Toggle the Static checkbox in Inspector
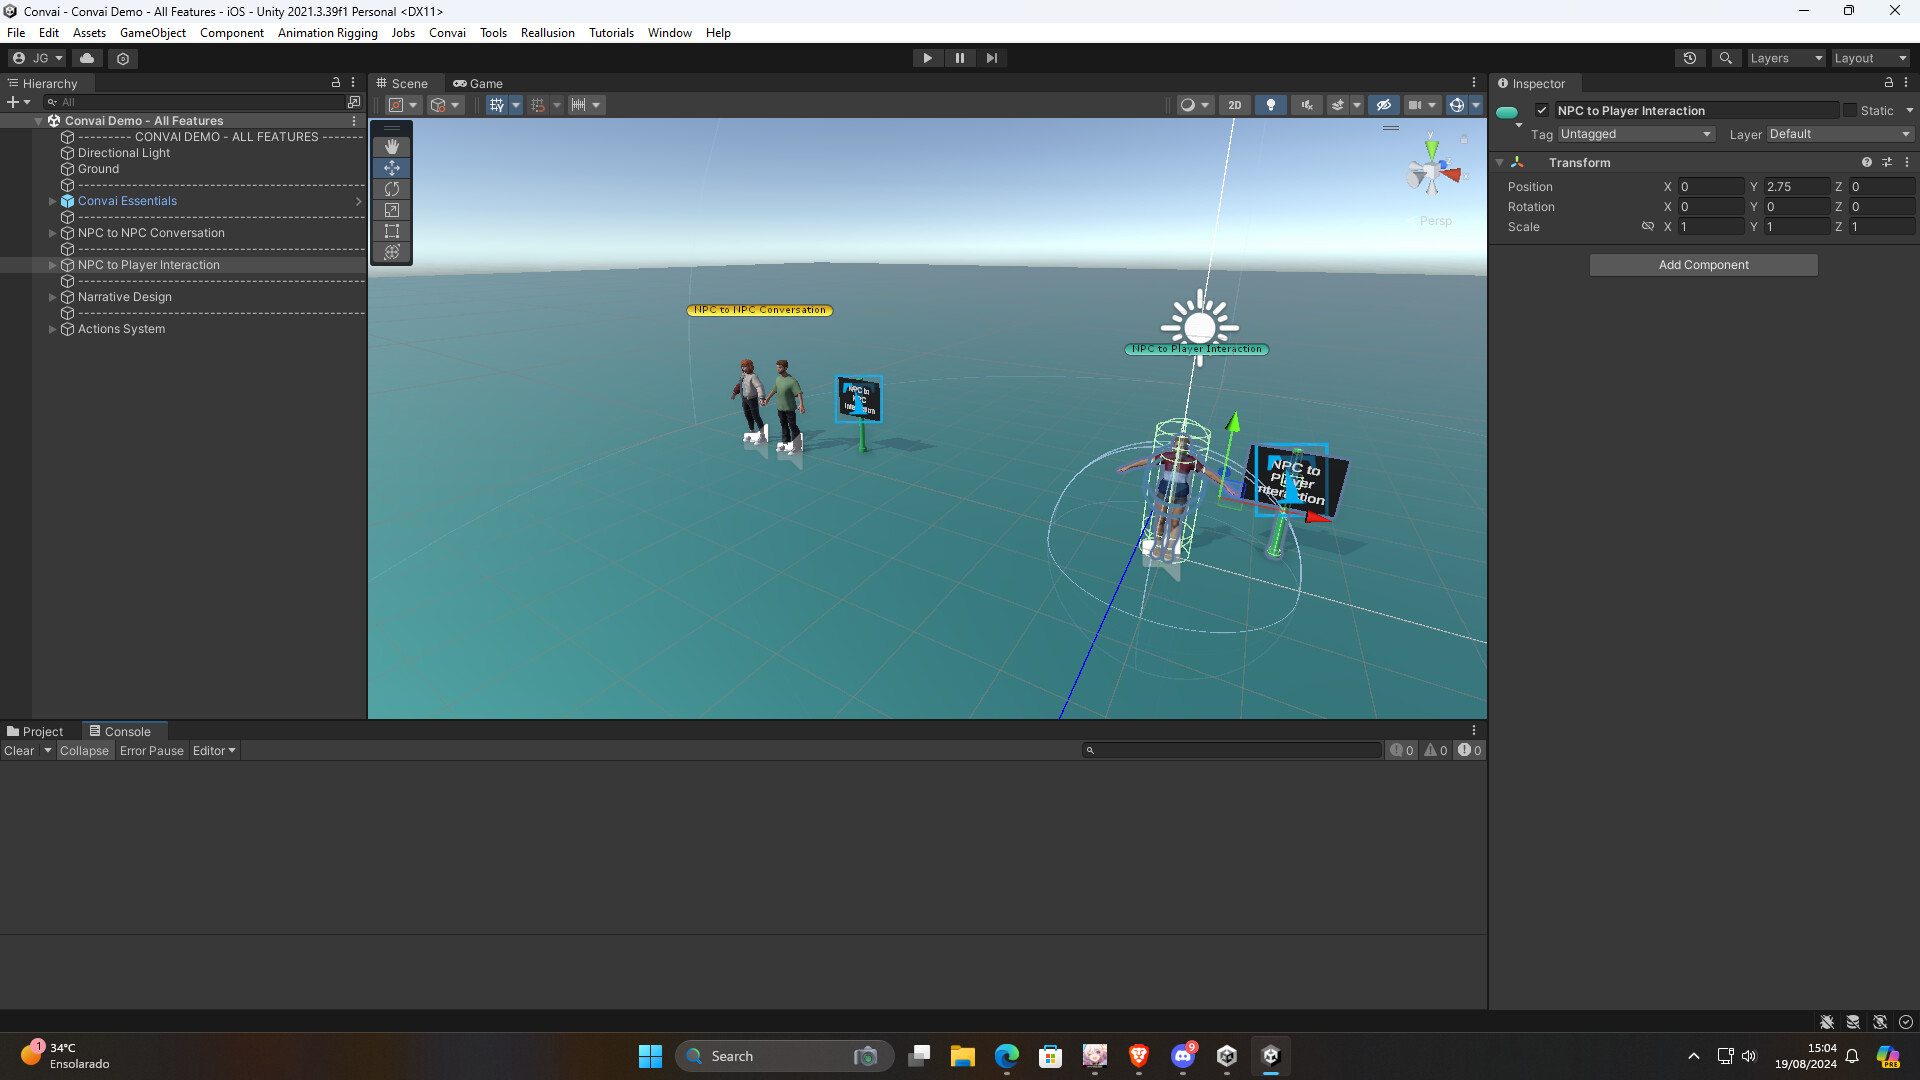This screenshot has height=1080, width=1920. click(1850, 111)
